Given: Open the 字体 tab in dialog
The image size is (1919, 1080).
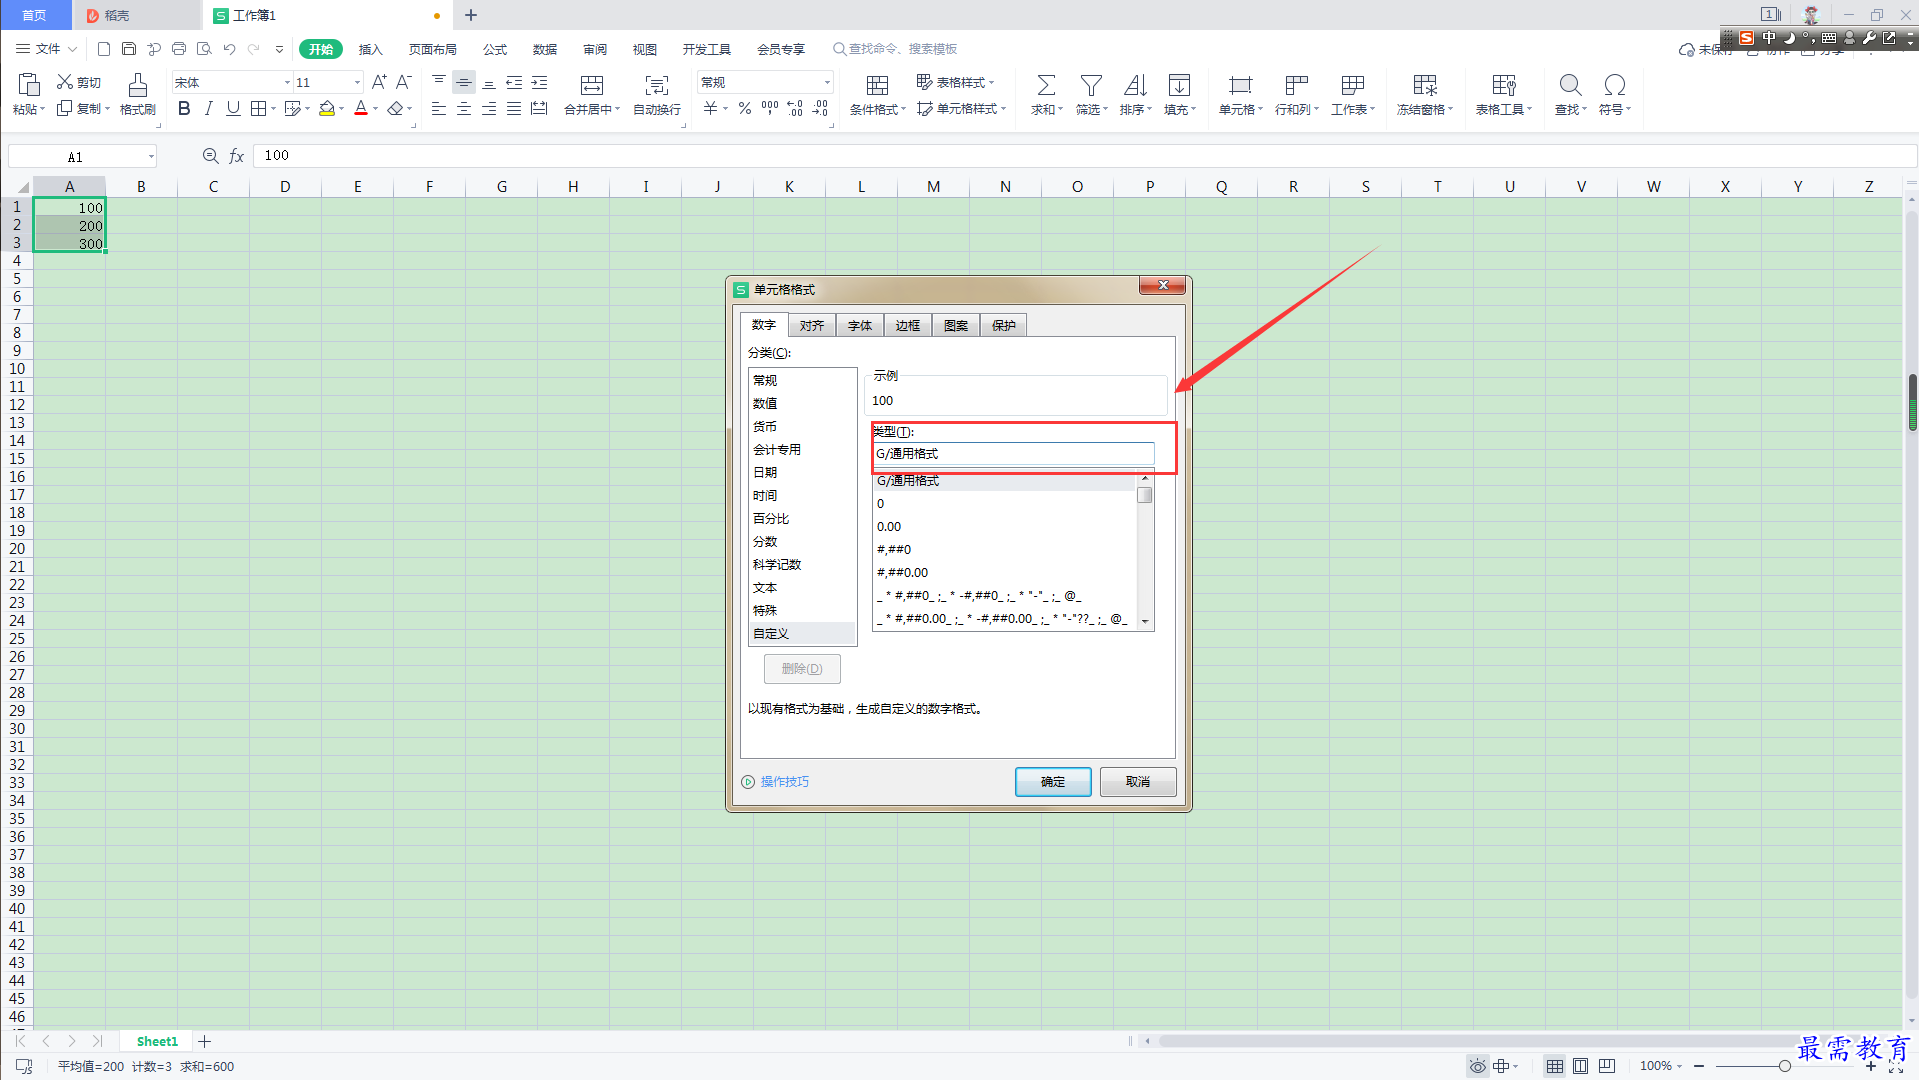Looking at the screenshot, I should pyautogui.click(x=860, y=326).
